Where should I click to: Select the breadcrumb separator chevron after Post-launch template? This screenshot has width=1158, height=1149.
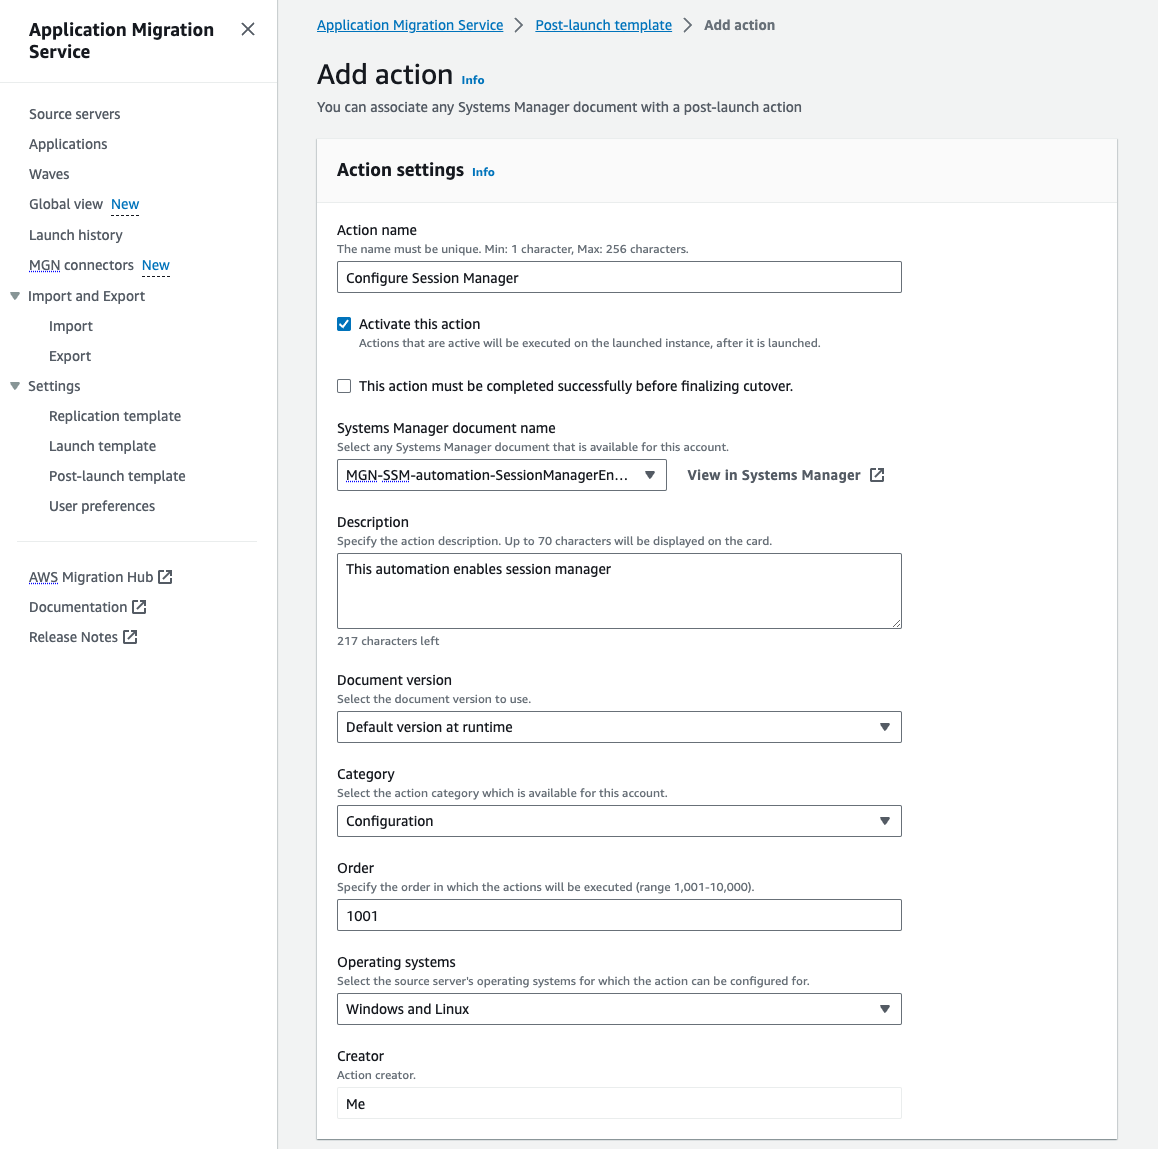[x=687, y=24]
